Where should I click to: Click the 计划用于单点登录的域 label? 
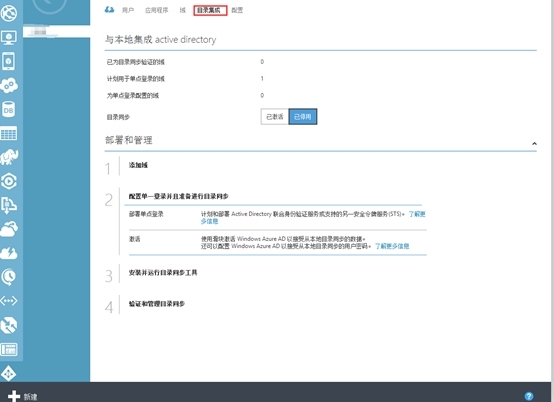point(136,78)
